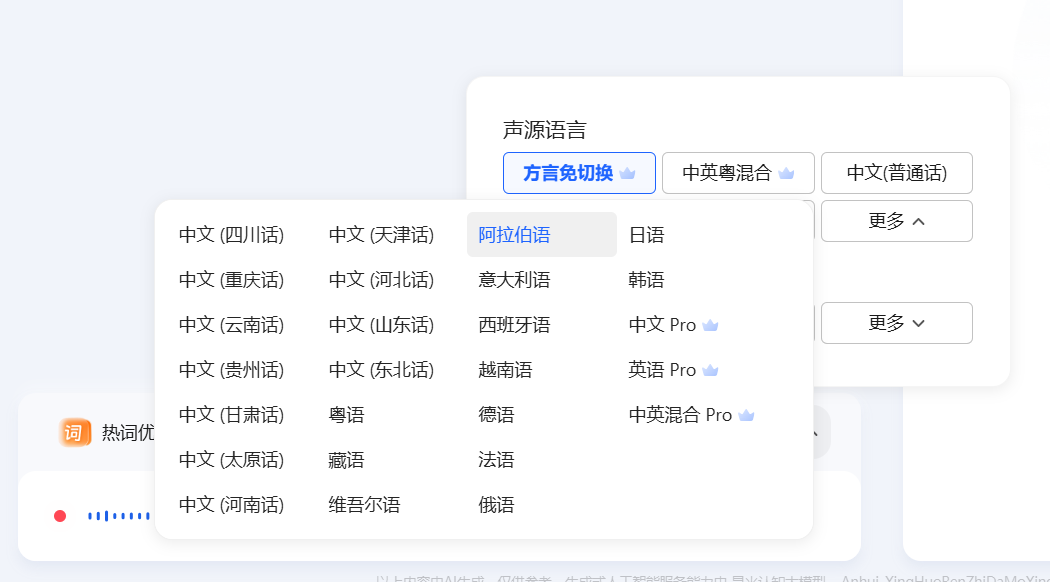The height and width of the screenshot is (582, 1050).
Task: Collapse the 更多 language list
Action: 896,221
